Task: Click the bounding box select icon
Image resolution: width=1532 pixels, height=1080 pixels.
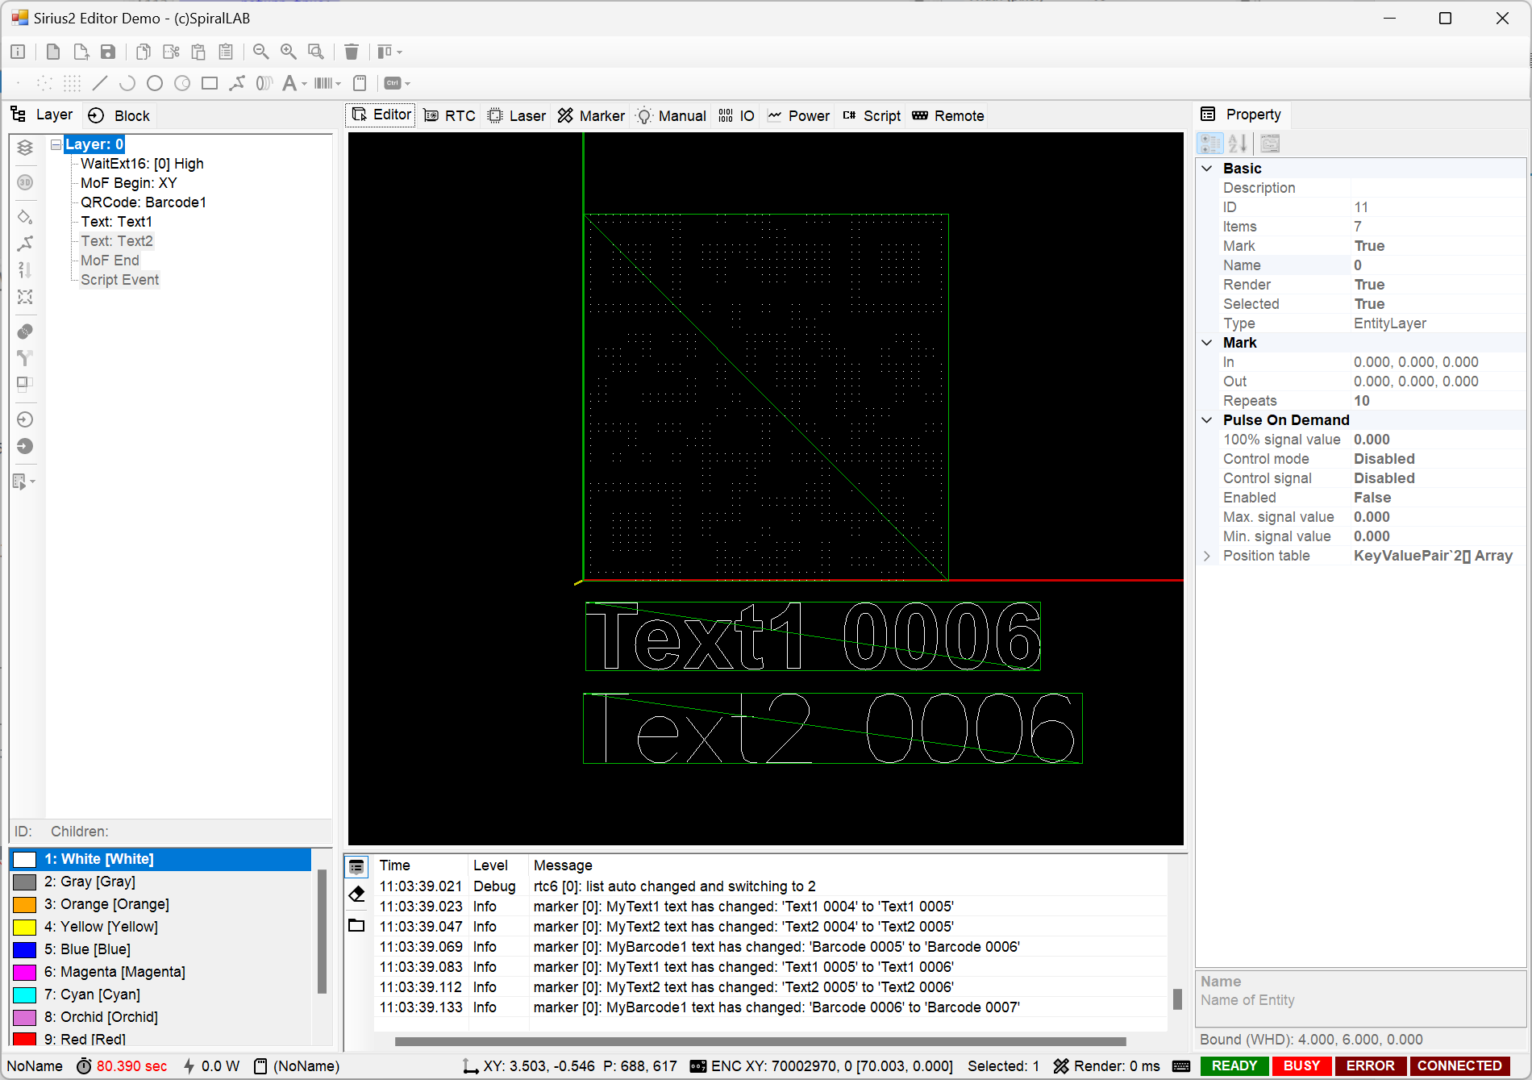Action: pyautogui.click(x=25, y=297)
